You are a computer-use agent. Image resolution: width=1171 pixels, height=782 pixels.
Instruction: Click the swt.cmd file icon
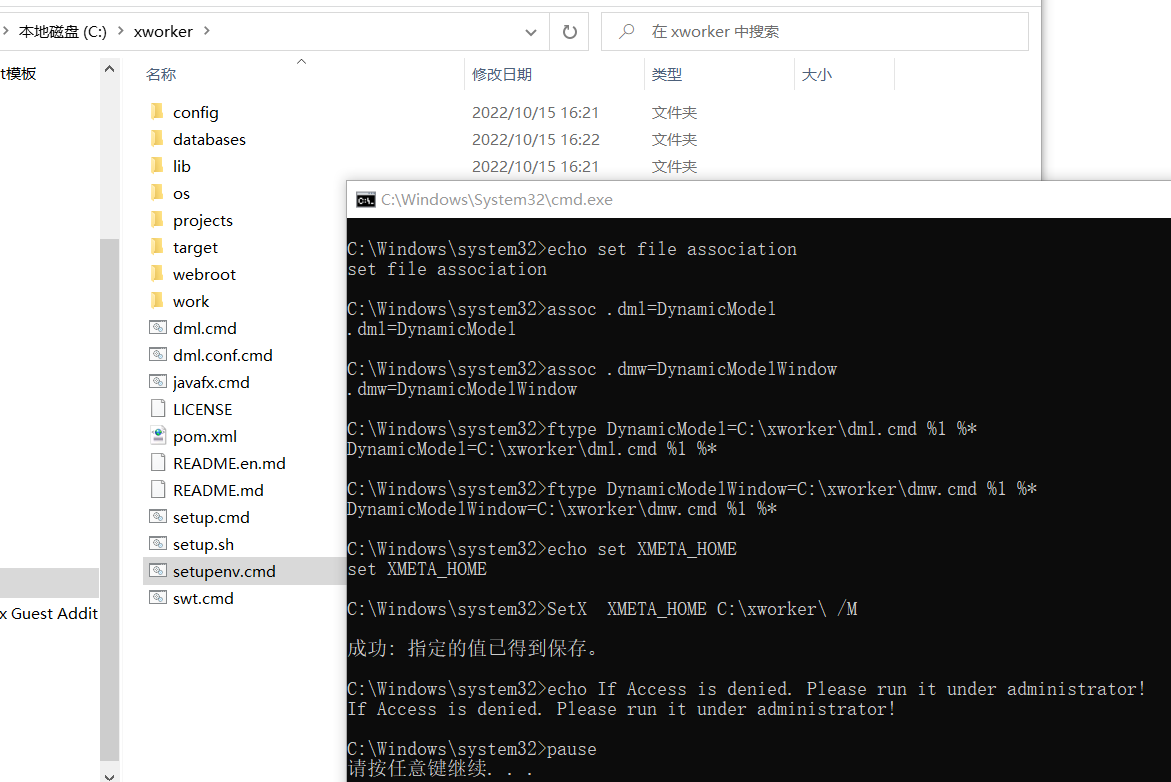(159, 597)
